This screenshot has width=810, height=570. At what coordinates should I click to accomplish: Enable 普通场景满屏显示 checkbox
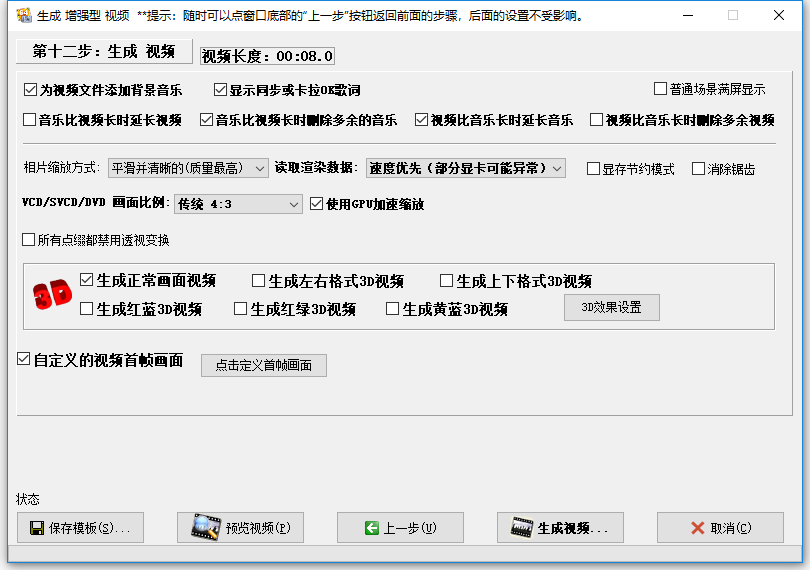pos(660,89)
